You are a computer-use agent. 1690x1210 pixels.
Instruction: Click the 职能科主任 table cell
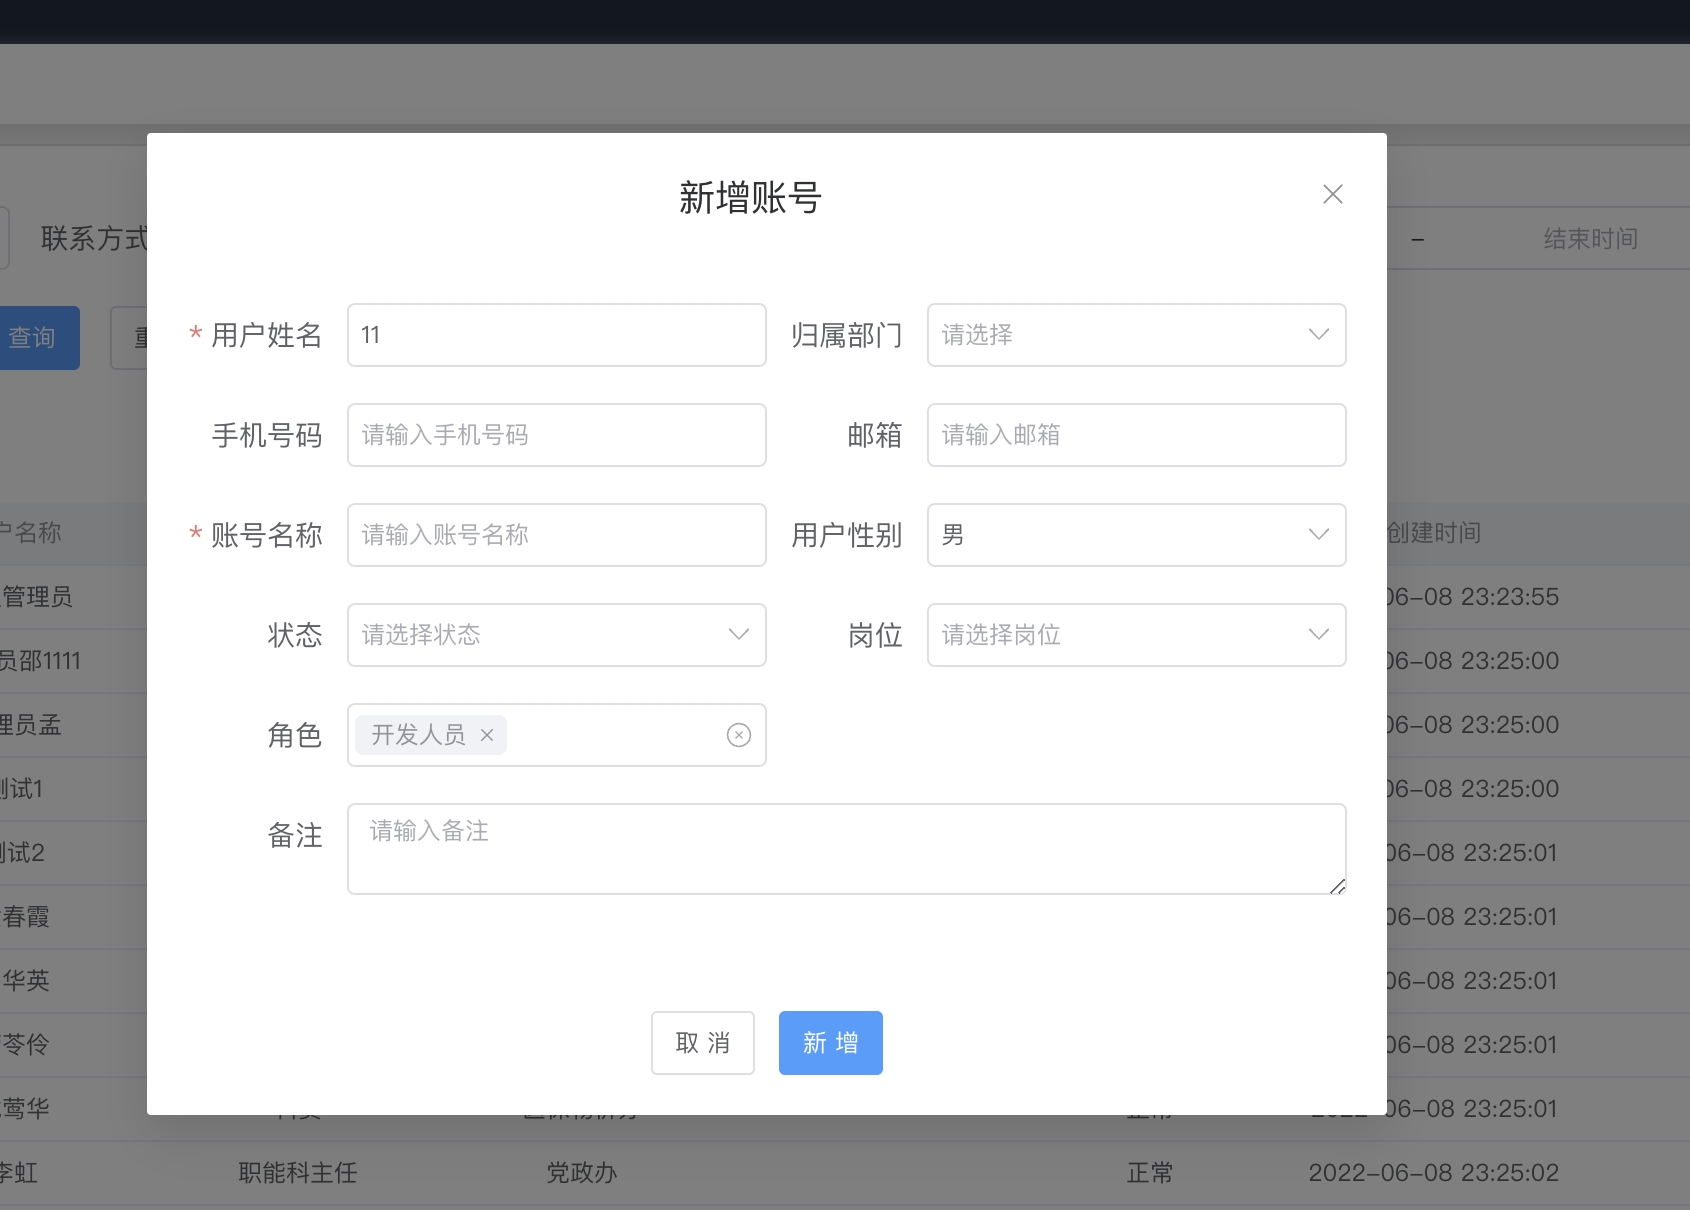(x=298, y=1173)
